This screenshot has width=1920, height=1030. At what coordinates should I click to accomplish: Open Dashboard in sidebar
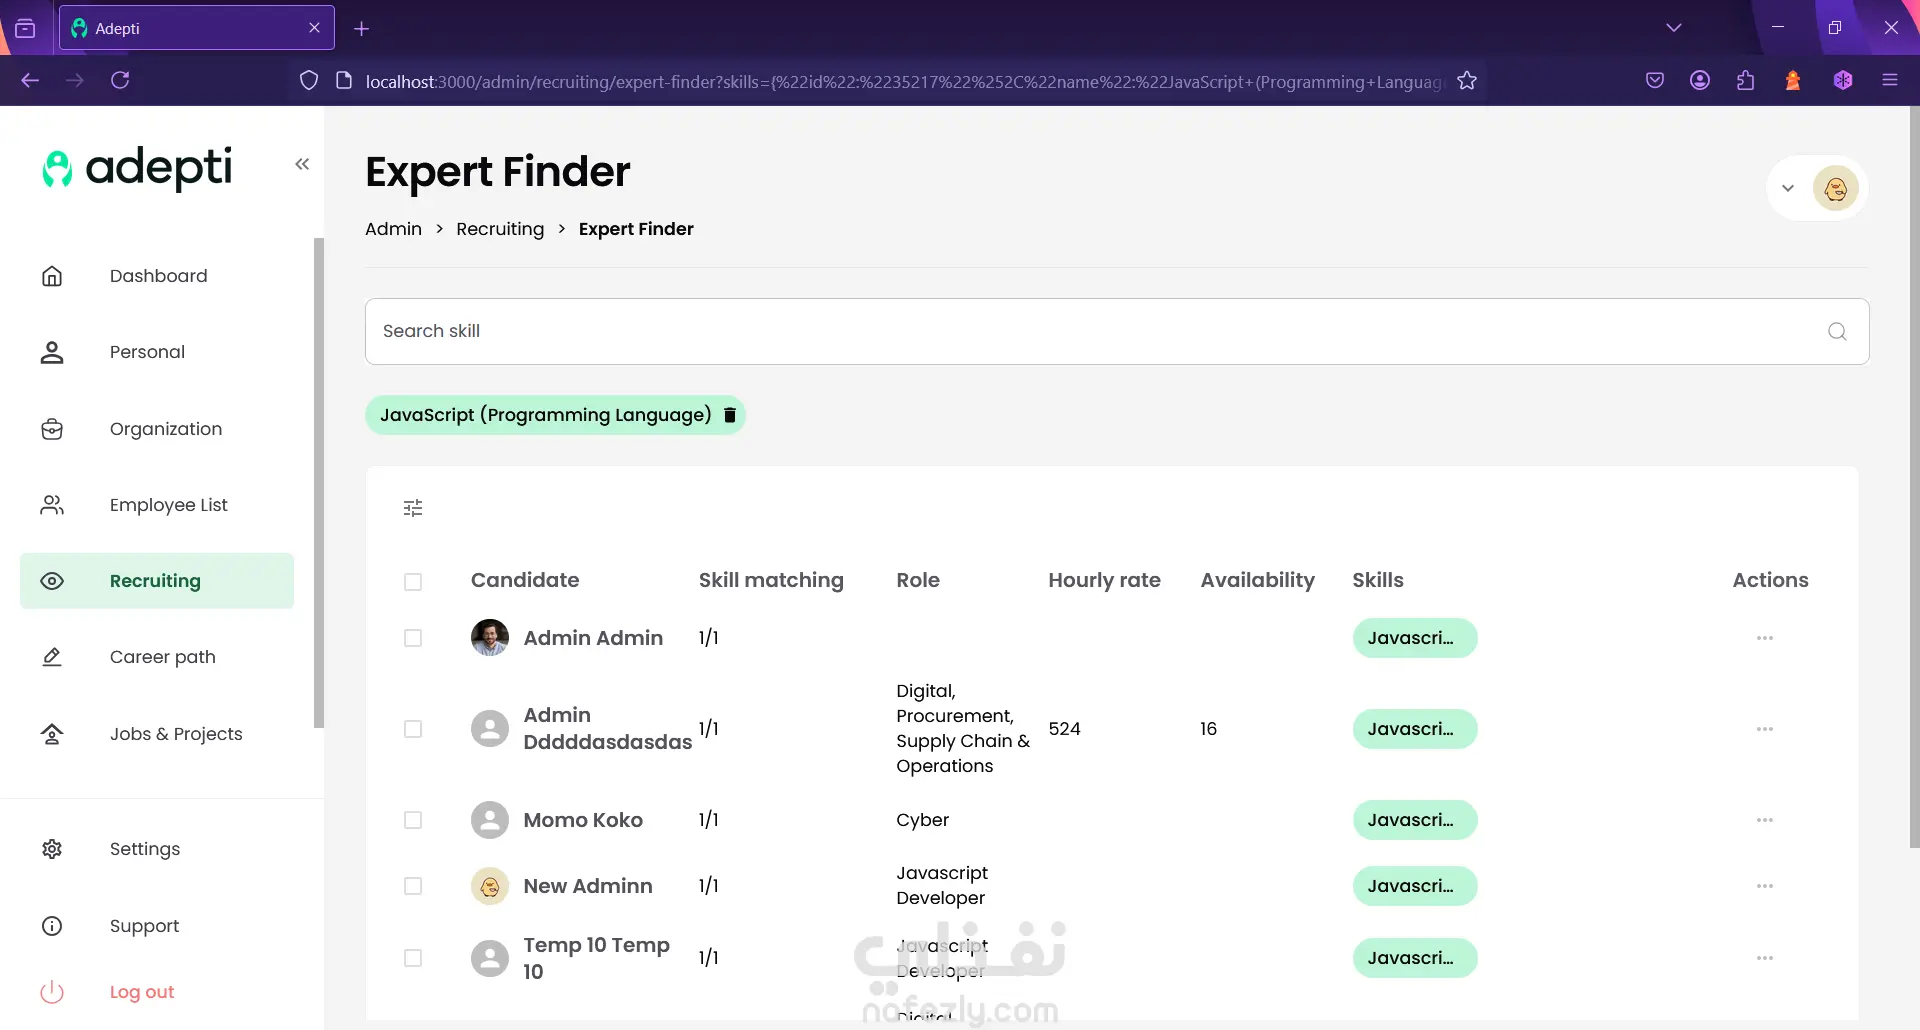(158, 276)
